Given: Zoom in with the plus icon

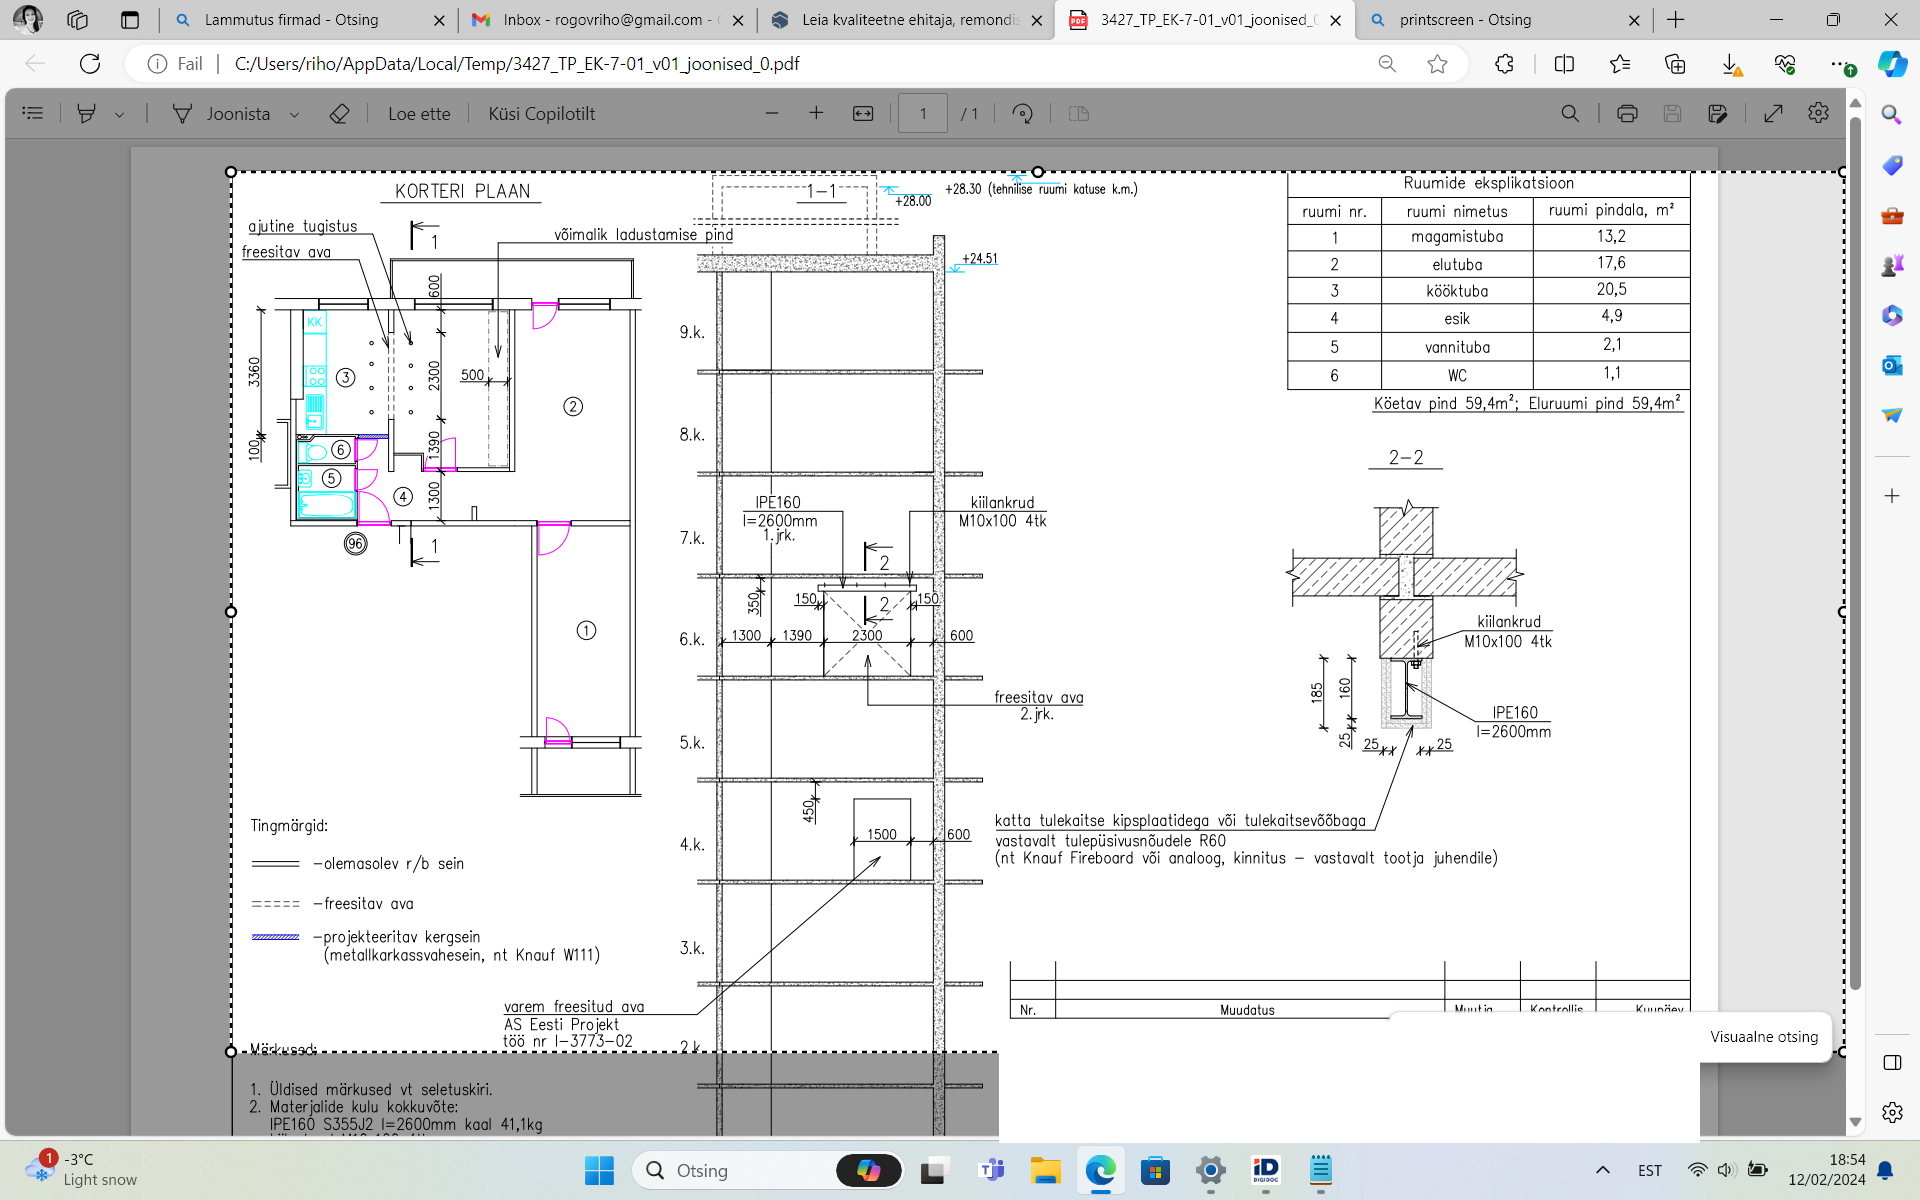Looking at the screenshot, I should point(816,114).
